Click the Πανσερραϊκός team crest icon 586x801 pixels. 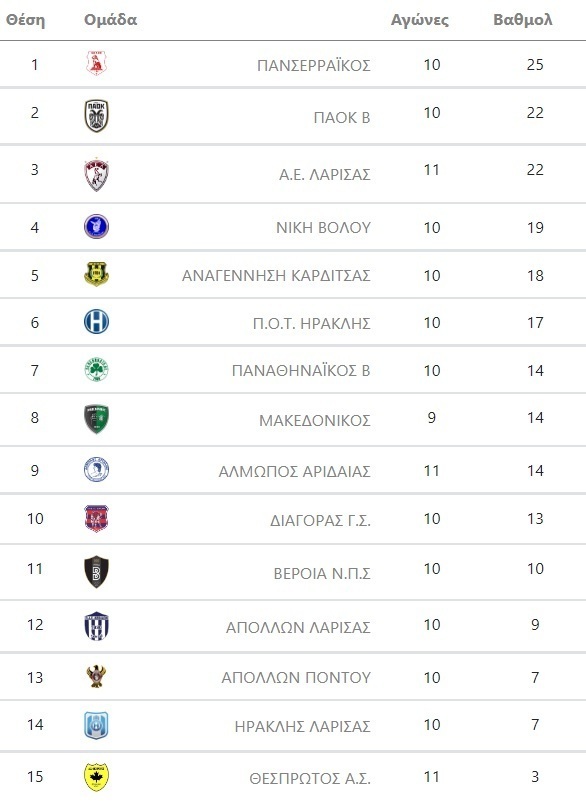pos(97,63)
